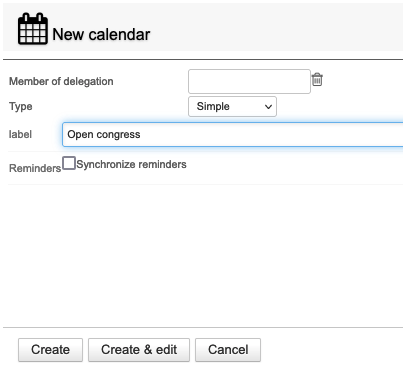This screenshot has width=404, height=365.
Task: Click into the label field containing Open congress
Action: (x=233, y=134)
